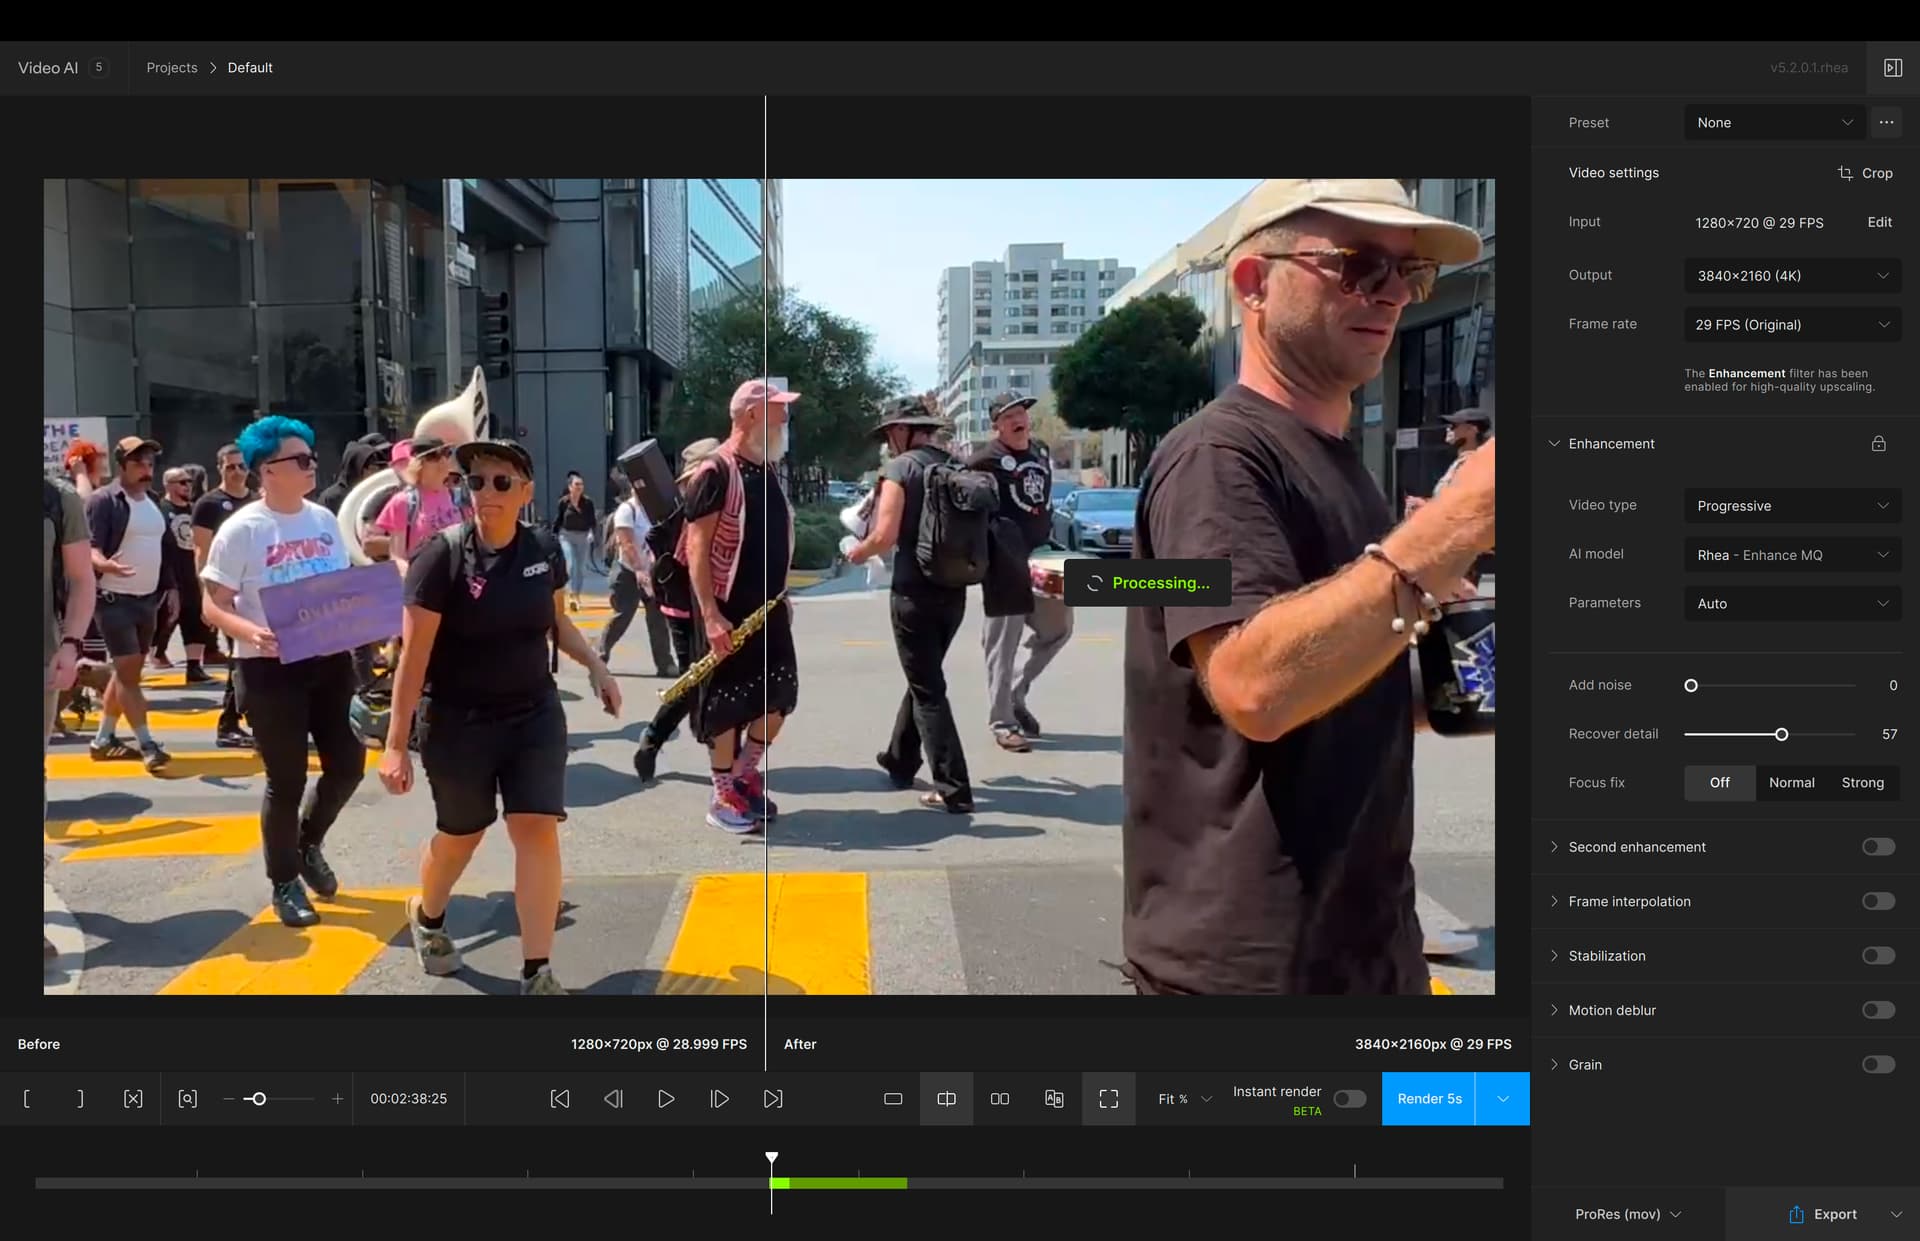Open the Output resolution dropdown
Viewport: 1920px width, 1241px height.
(1792, 275)
